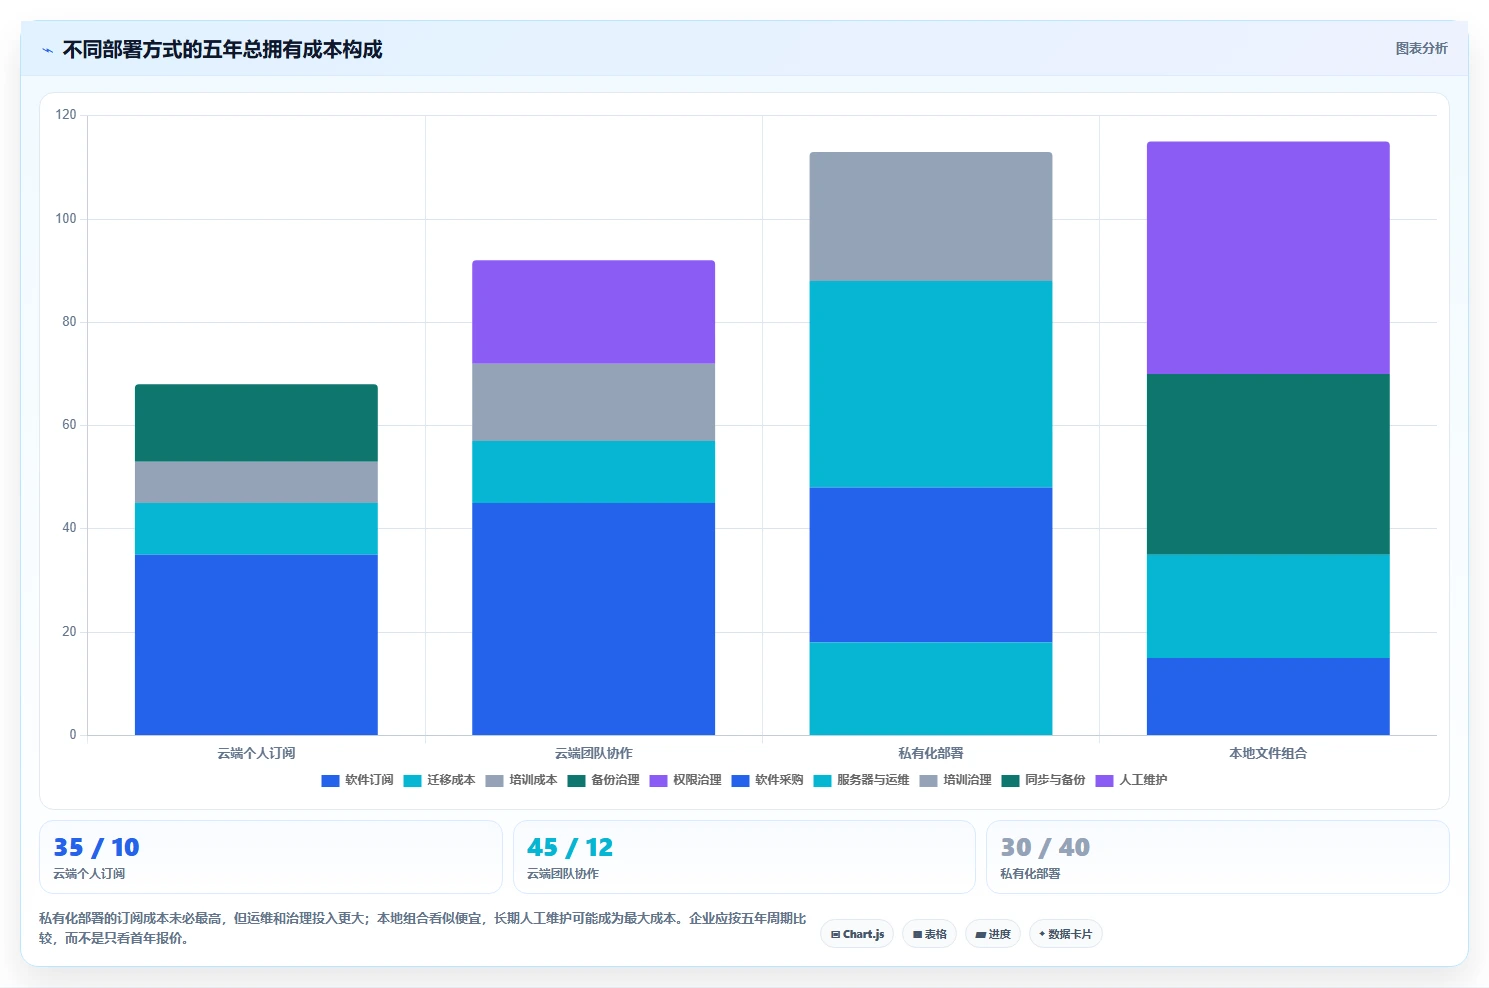
Task: Toggle the 服务器与运维 legend item
Action: (x=861, y=780)
